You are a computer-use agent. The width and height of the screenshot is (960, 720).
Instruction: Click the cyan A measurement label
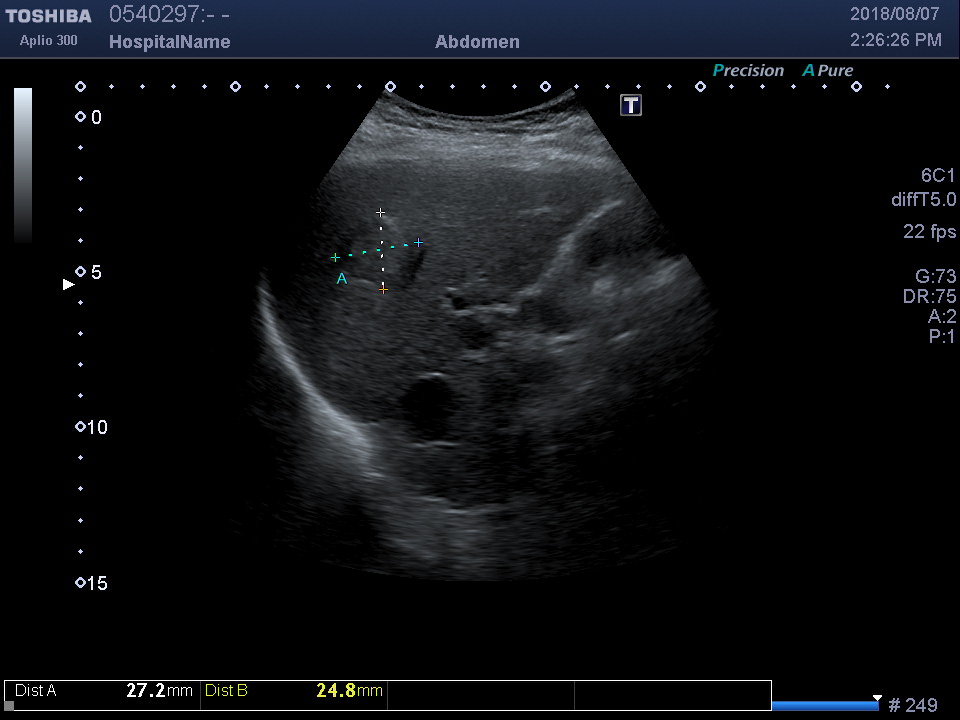coord(342,279)
